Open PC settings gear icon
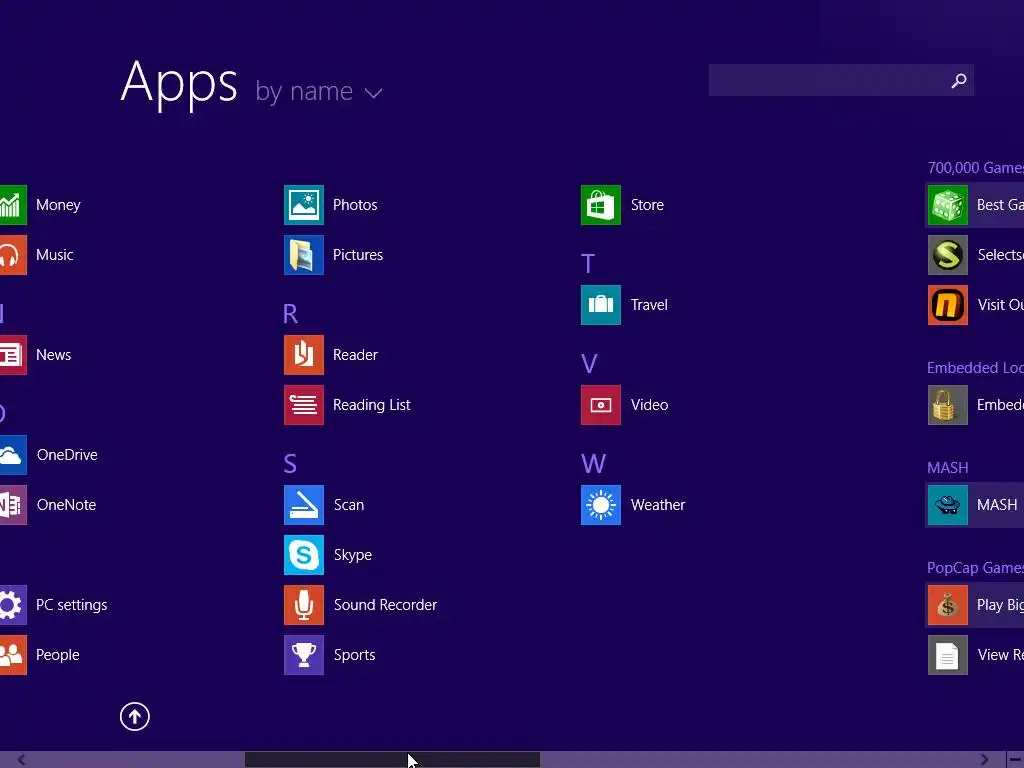This screenshot has width=1024, height=768. point(13,605)
